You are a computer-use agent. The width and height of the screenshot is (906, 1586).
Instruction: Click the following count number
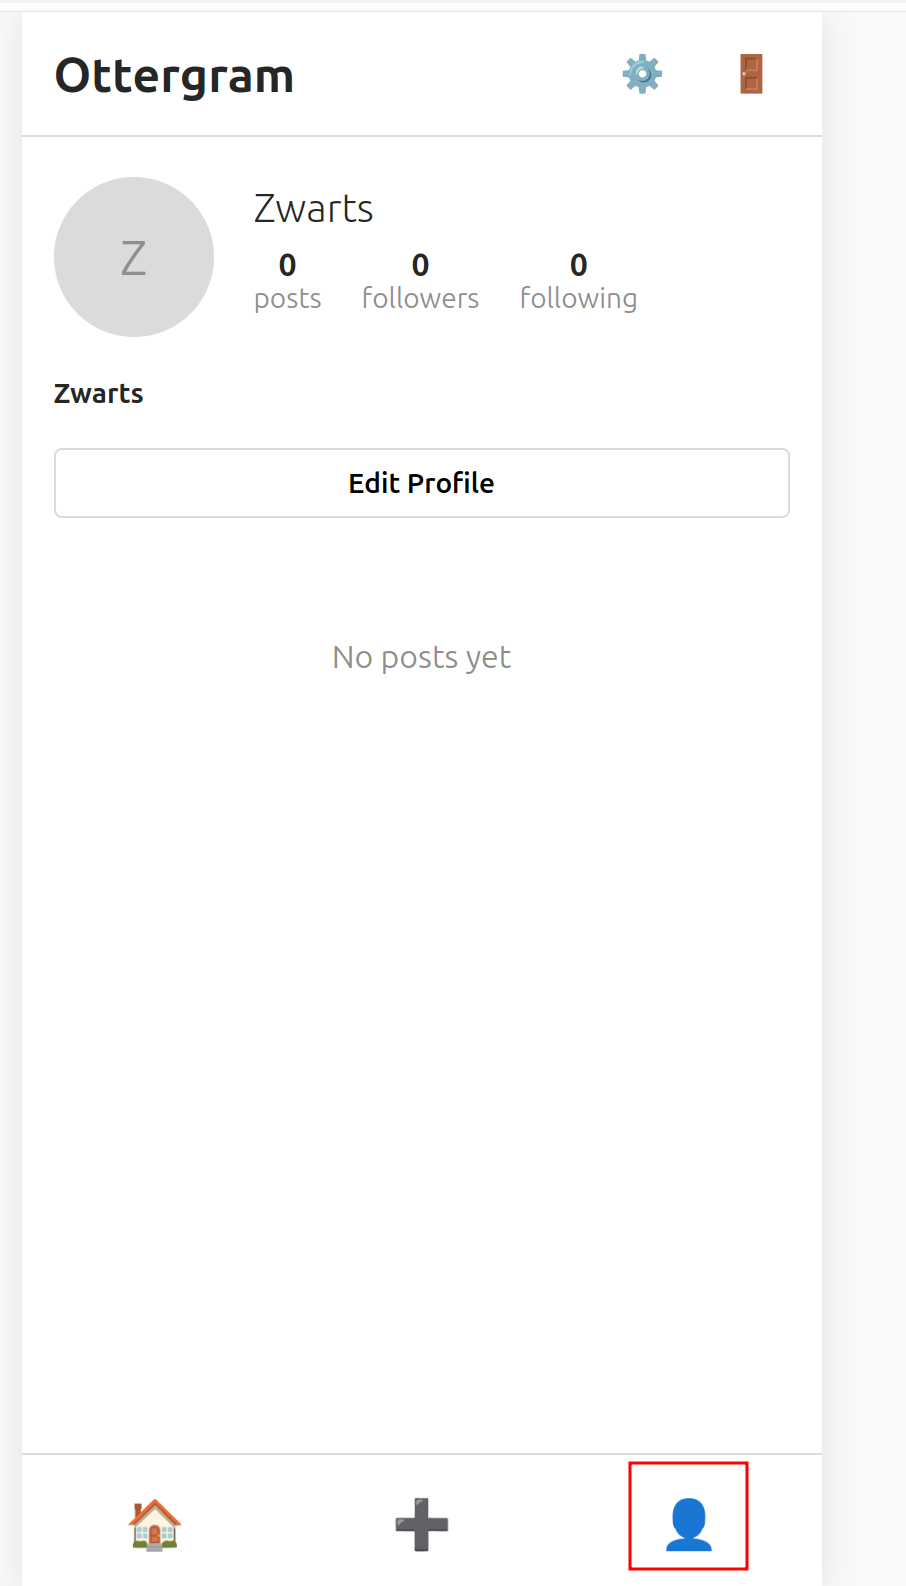(578, 265)
